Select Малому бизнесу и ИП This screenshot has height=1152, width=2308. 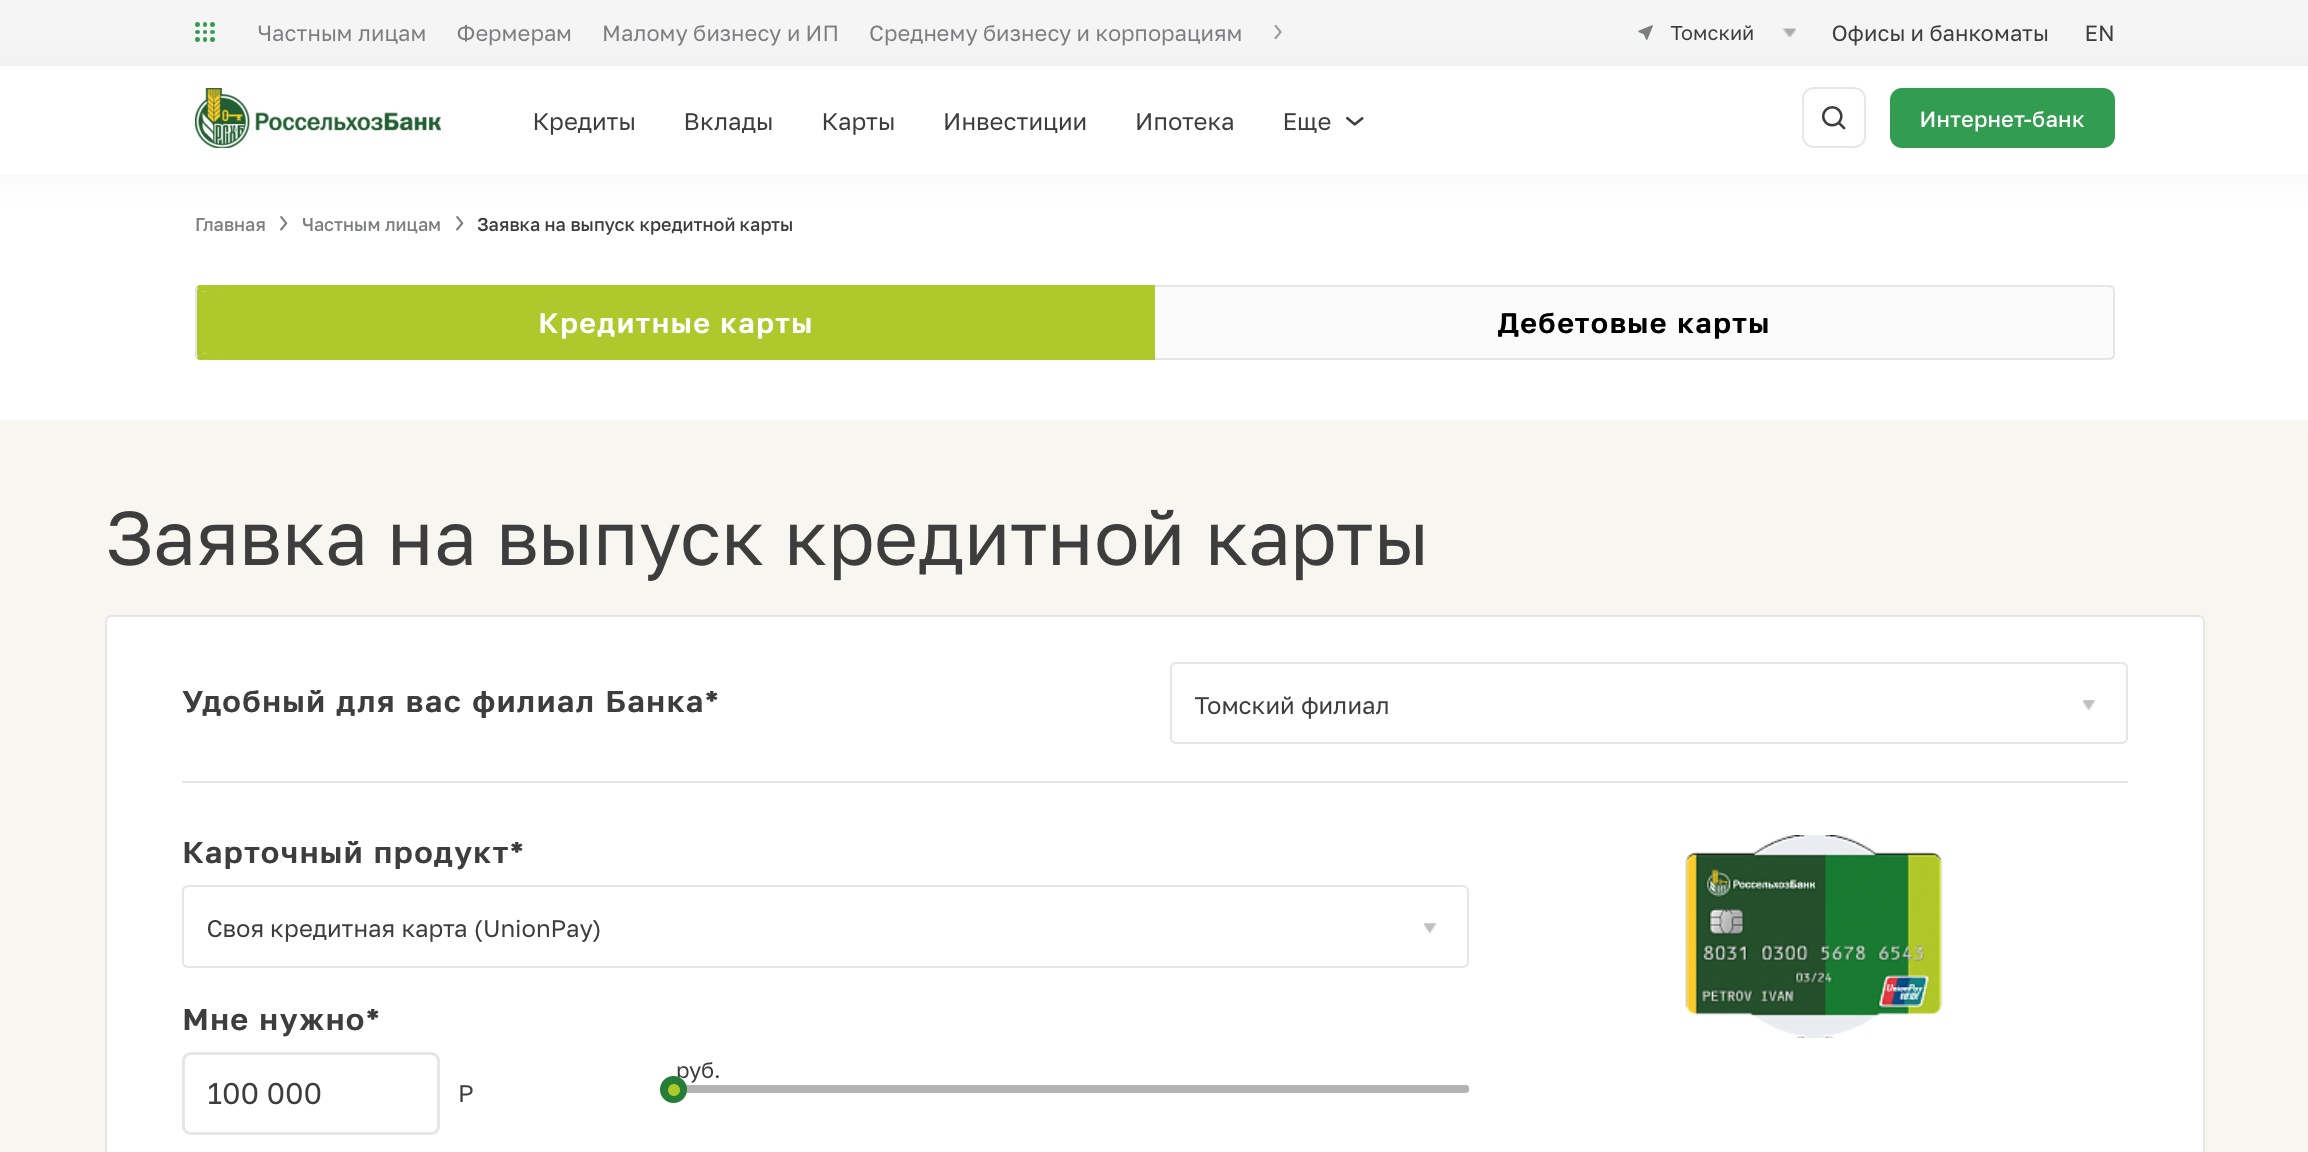pos(720,33)
